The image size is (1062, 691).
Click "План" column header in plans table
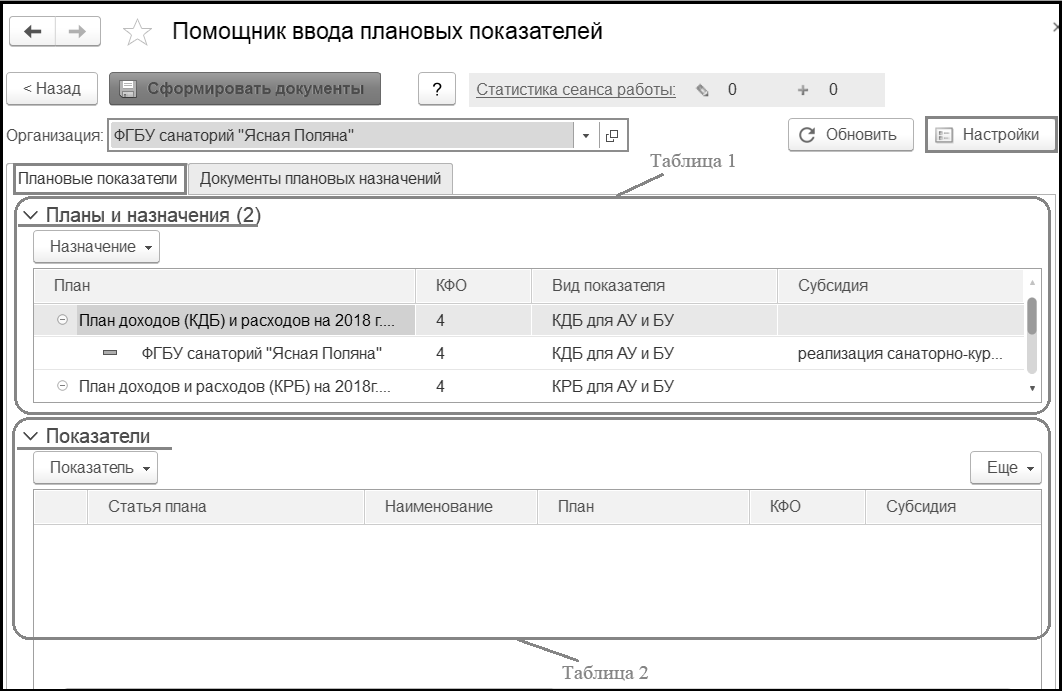[x=224, y=285]
